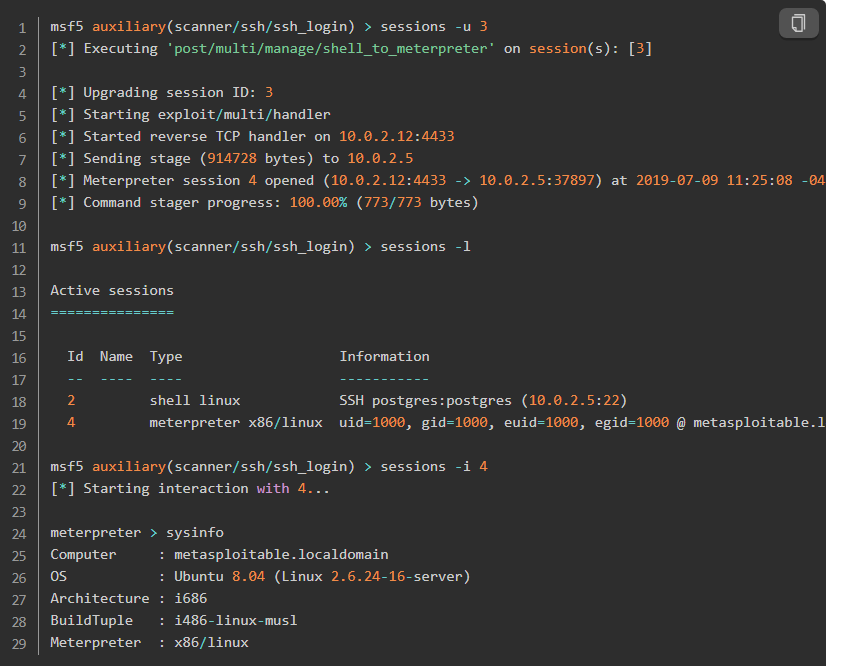
Task: Click the 'Id' column header
Action: pos(75,357)
